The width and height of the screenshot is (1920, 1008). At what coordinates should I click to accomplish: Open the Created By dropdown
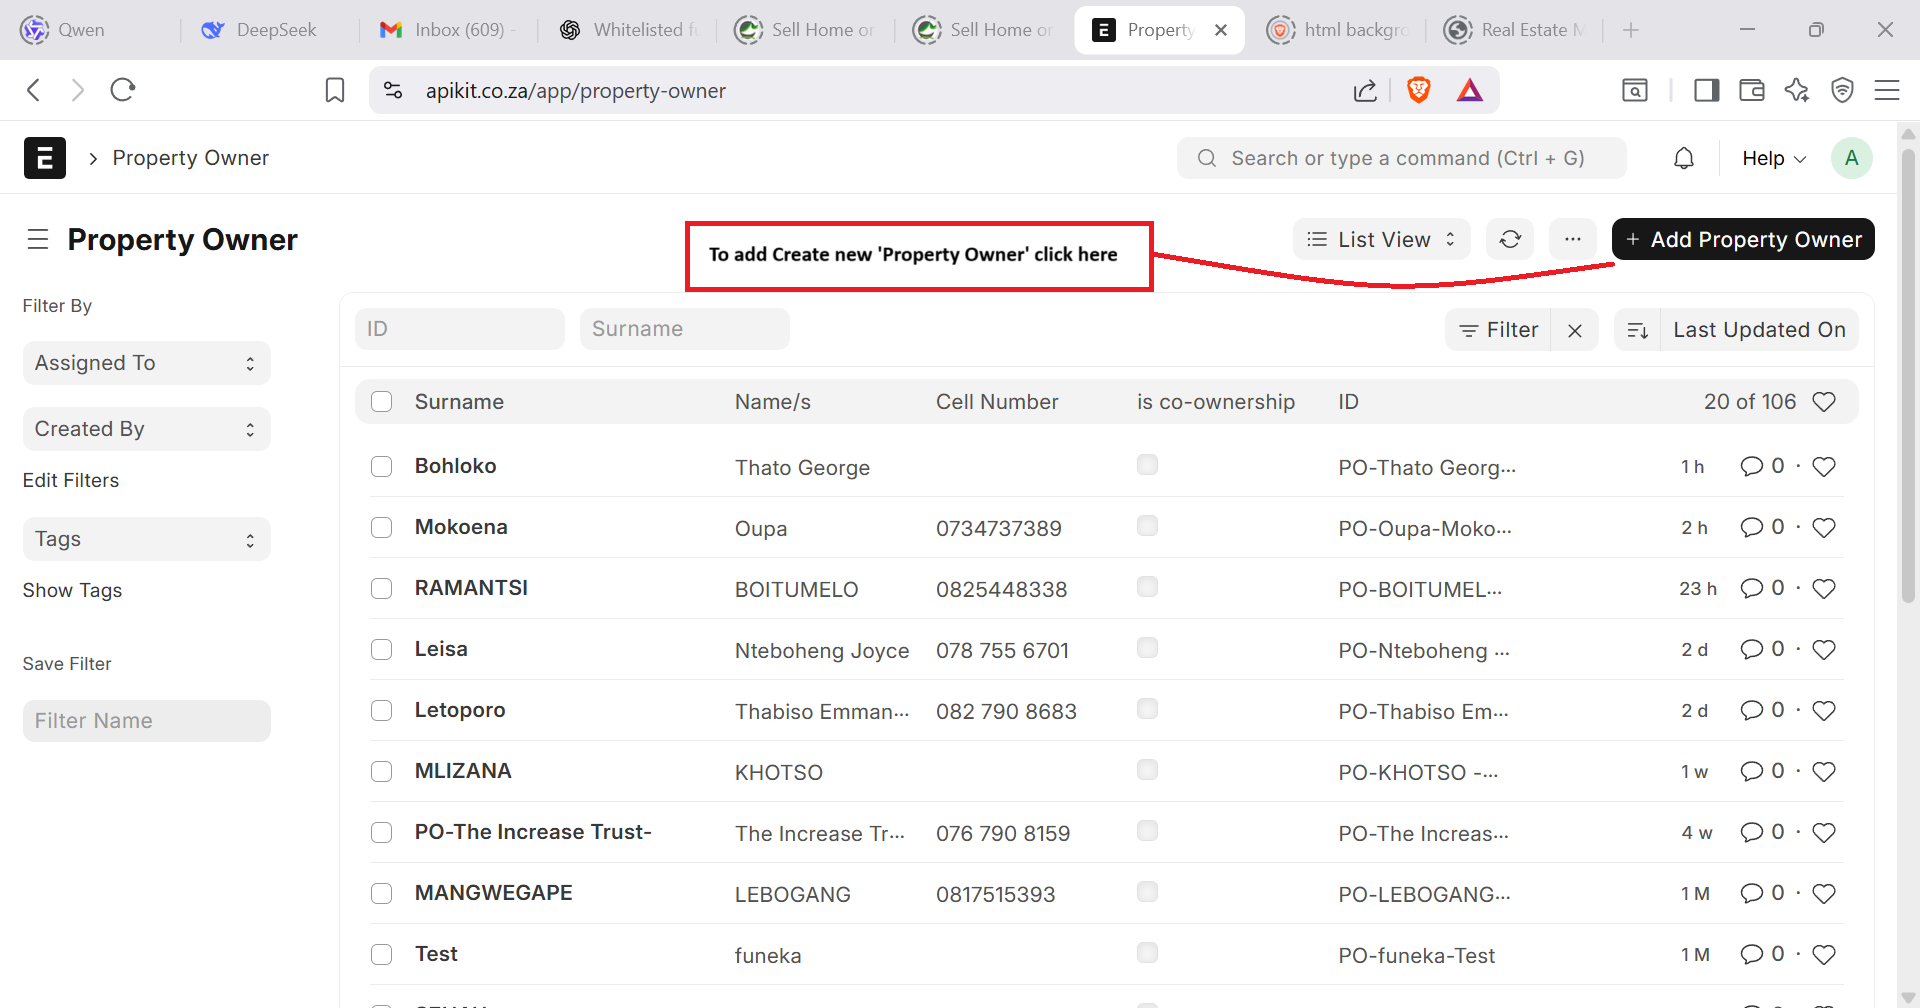pos(146,429)
